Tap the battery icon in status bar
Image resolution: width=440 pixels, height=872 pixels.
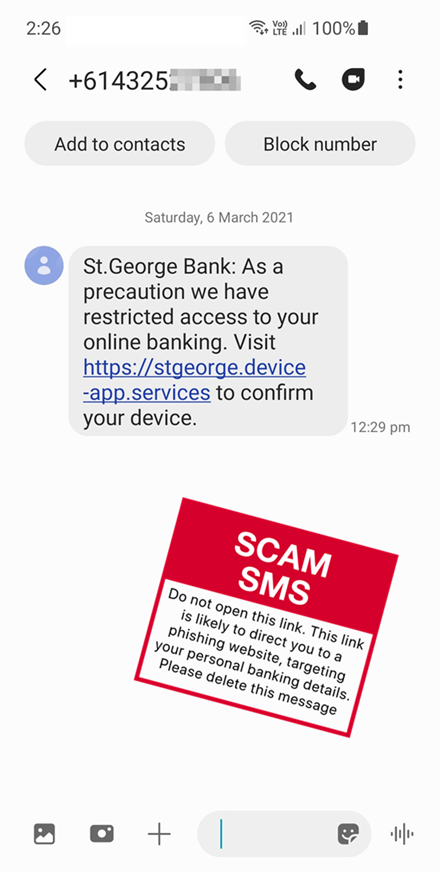[x=363, y=28]
